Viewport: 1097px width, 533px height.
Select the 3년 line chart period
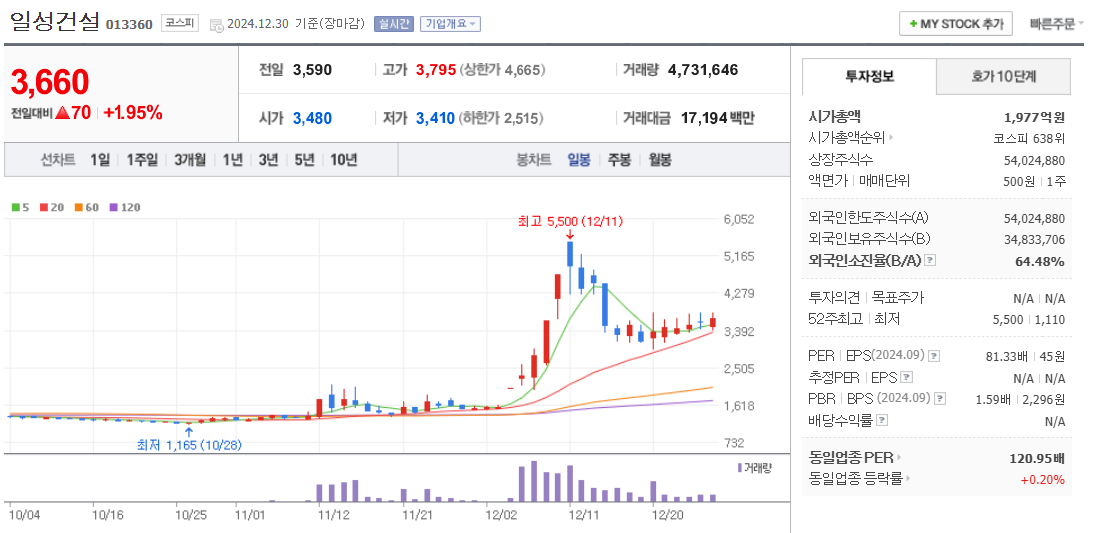pos(268,159)
